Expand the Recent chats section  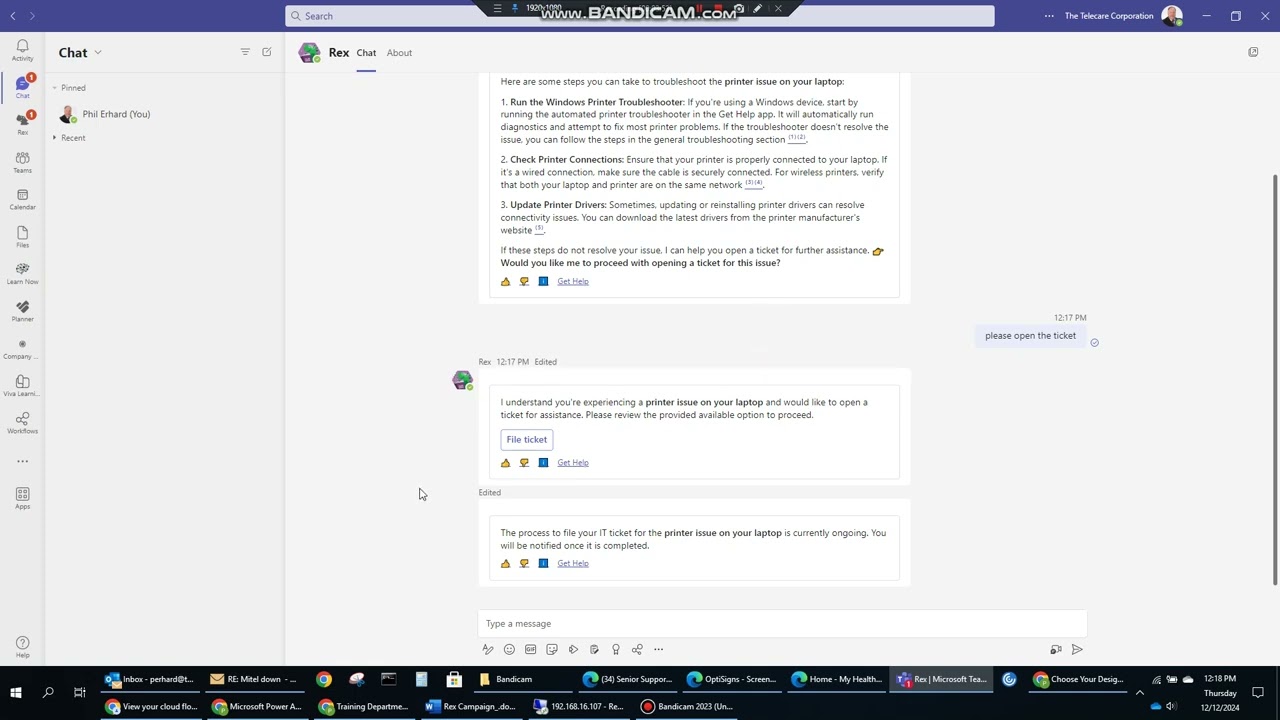54,138
